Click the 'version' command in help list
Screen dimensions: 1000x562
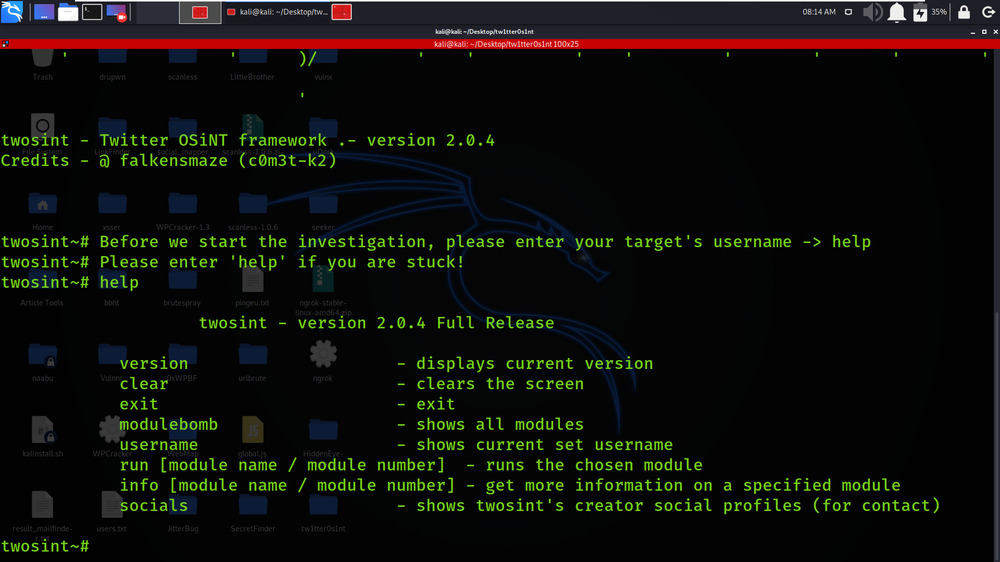point(154,364)
